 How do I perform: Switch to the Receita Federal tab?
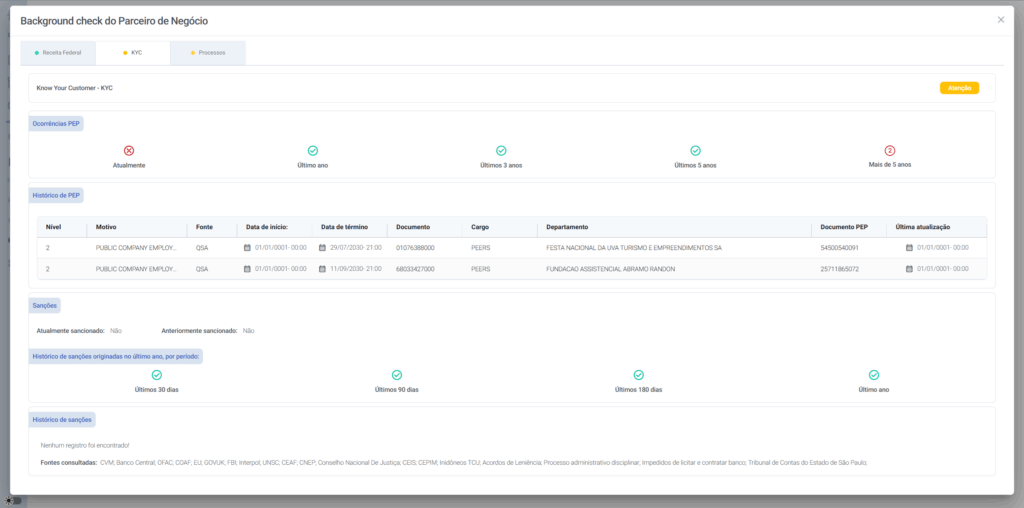[x=58, y=52]
